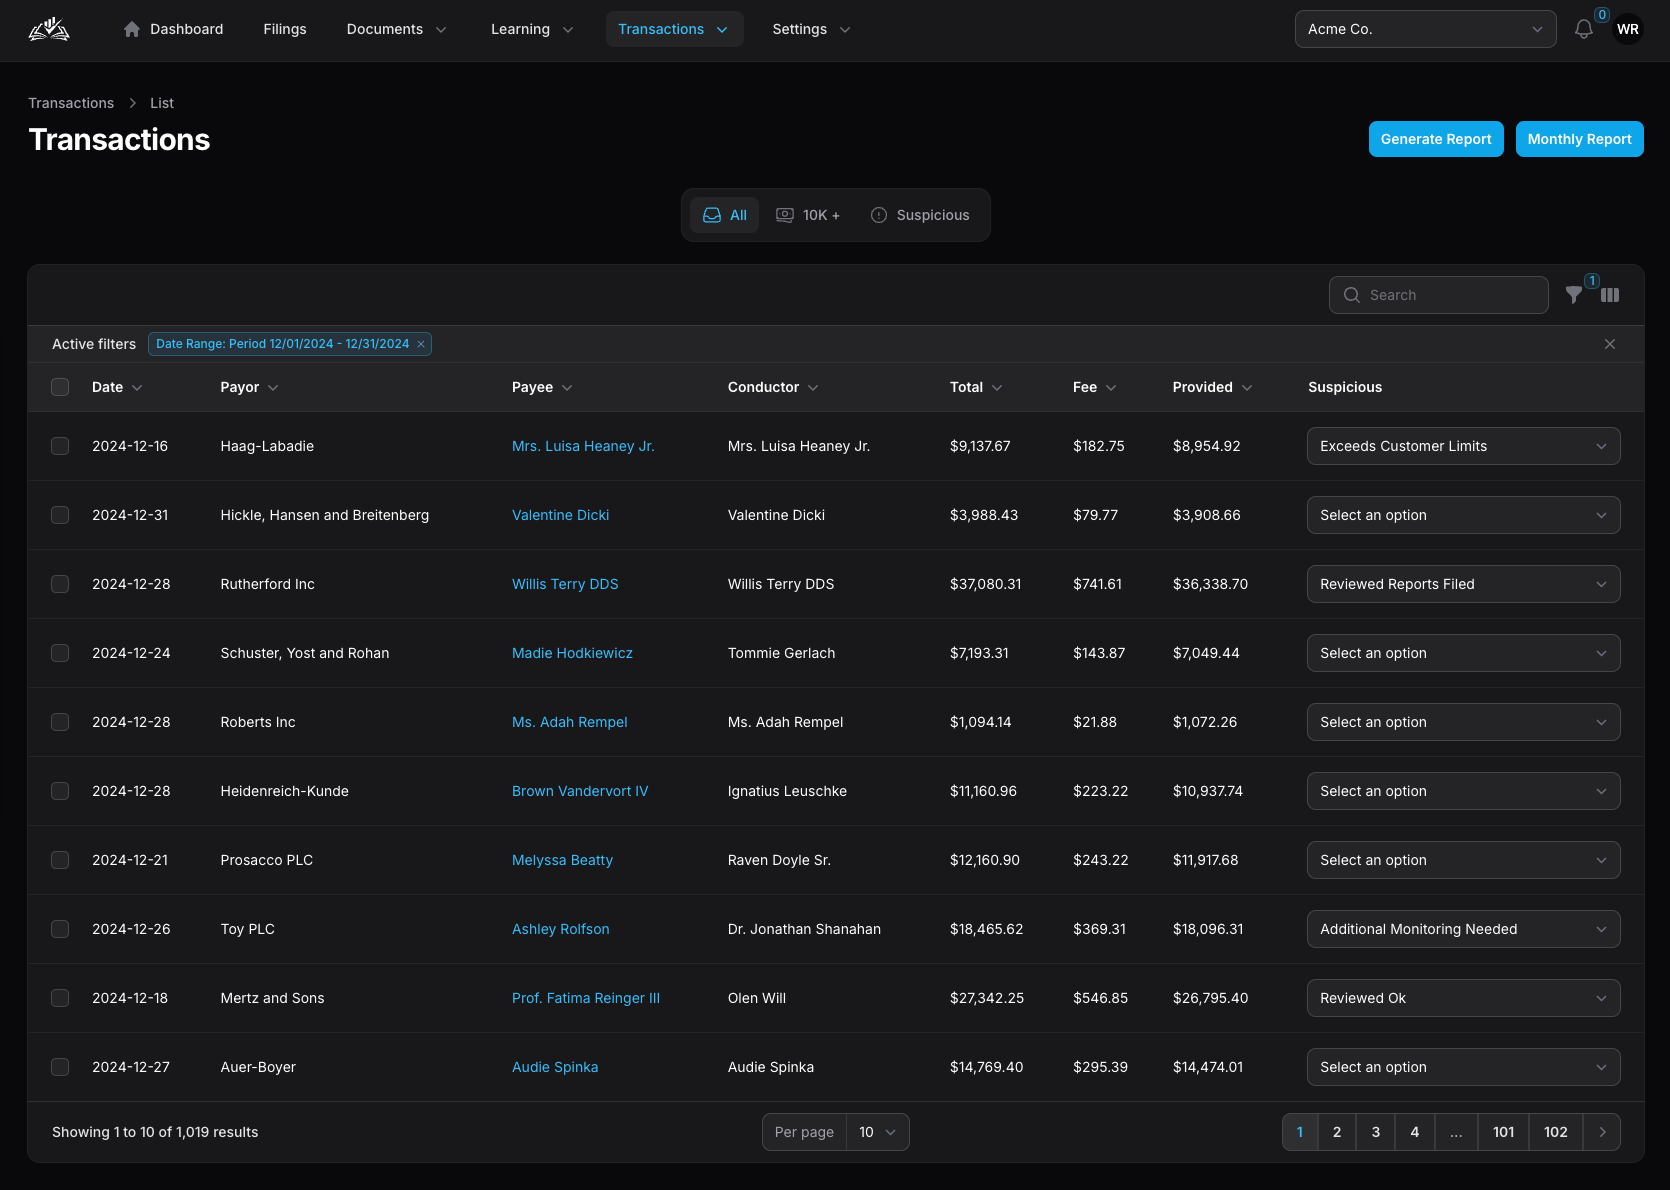
Task: Open Suspicious dropdown for Roberts Inc row
Action: [1463, 722]
